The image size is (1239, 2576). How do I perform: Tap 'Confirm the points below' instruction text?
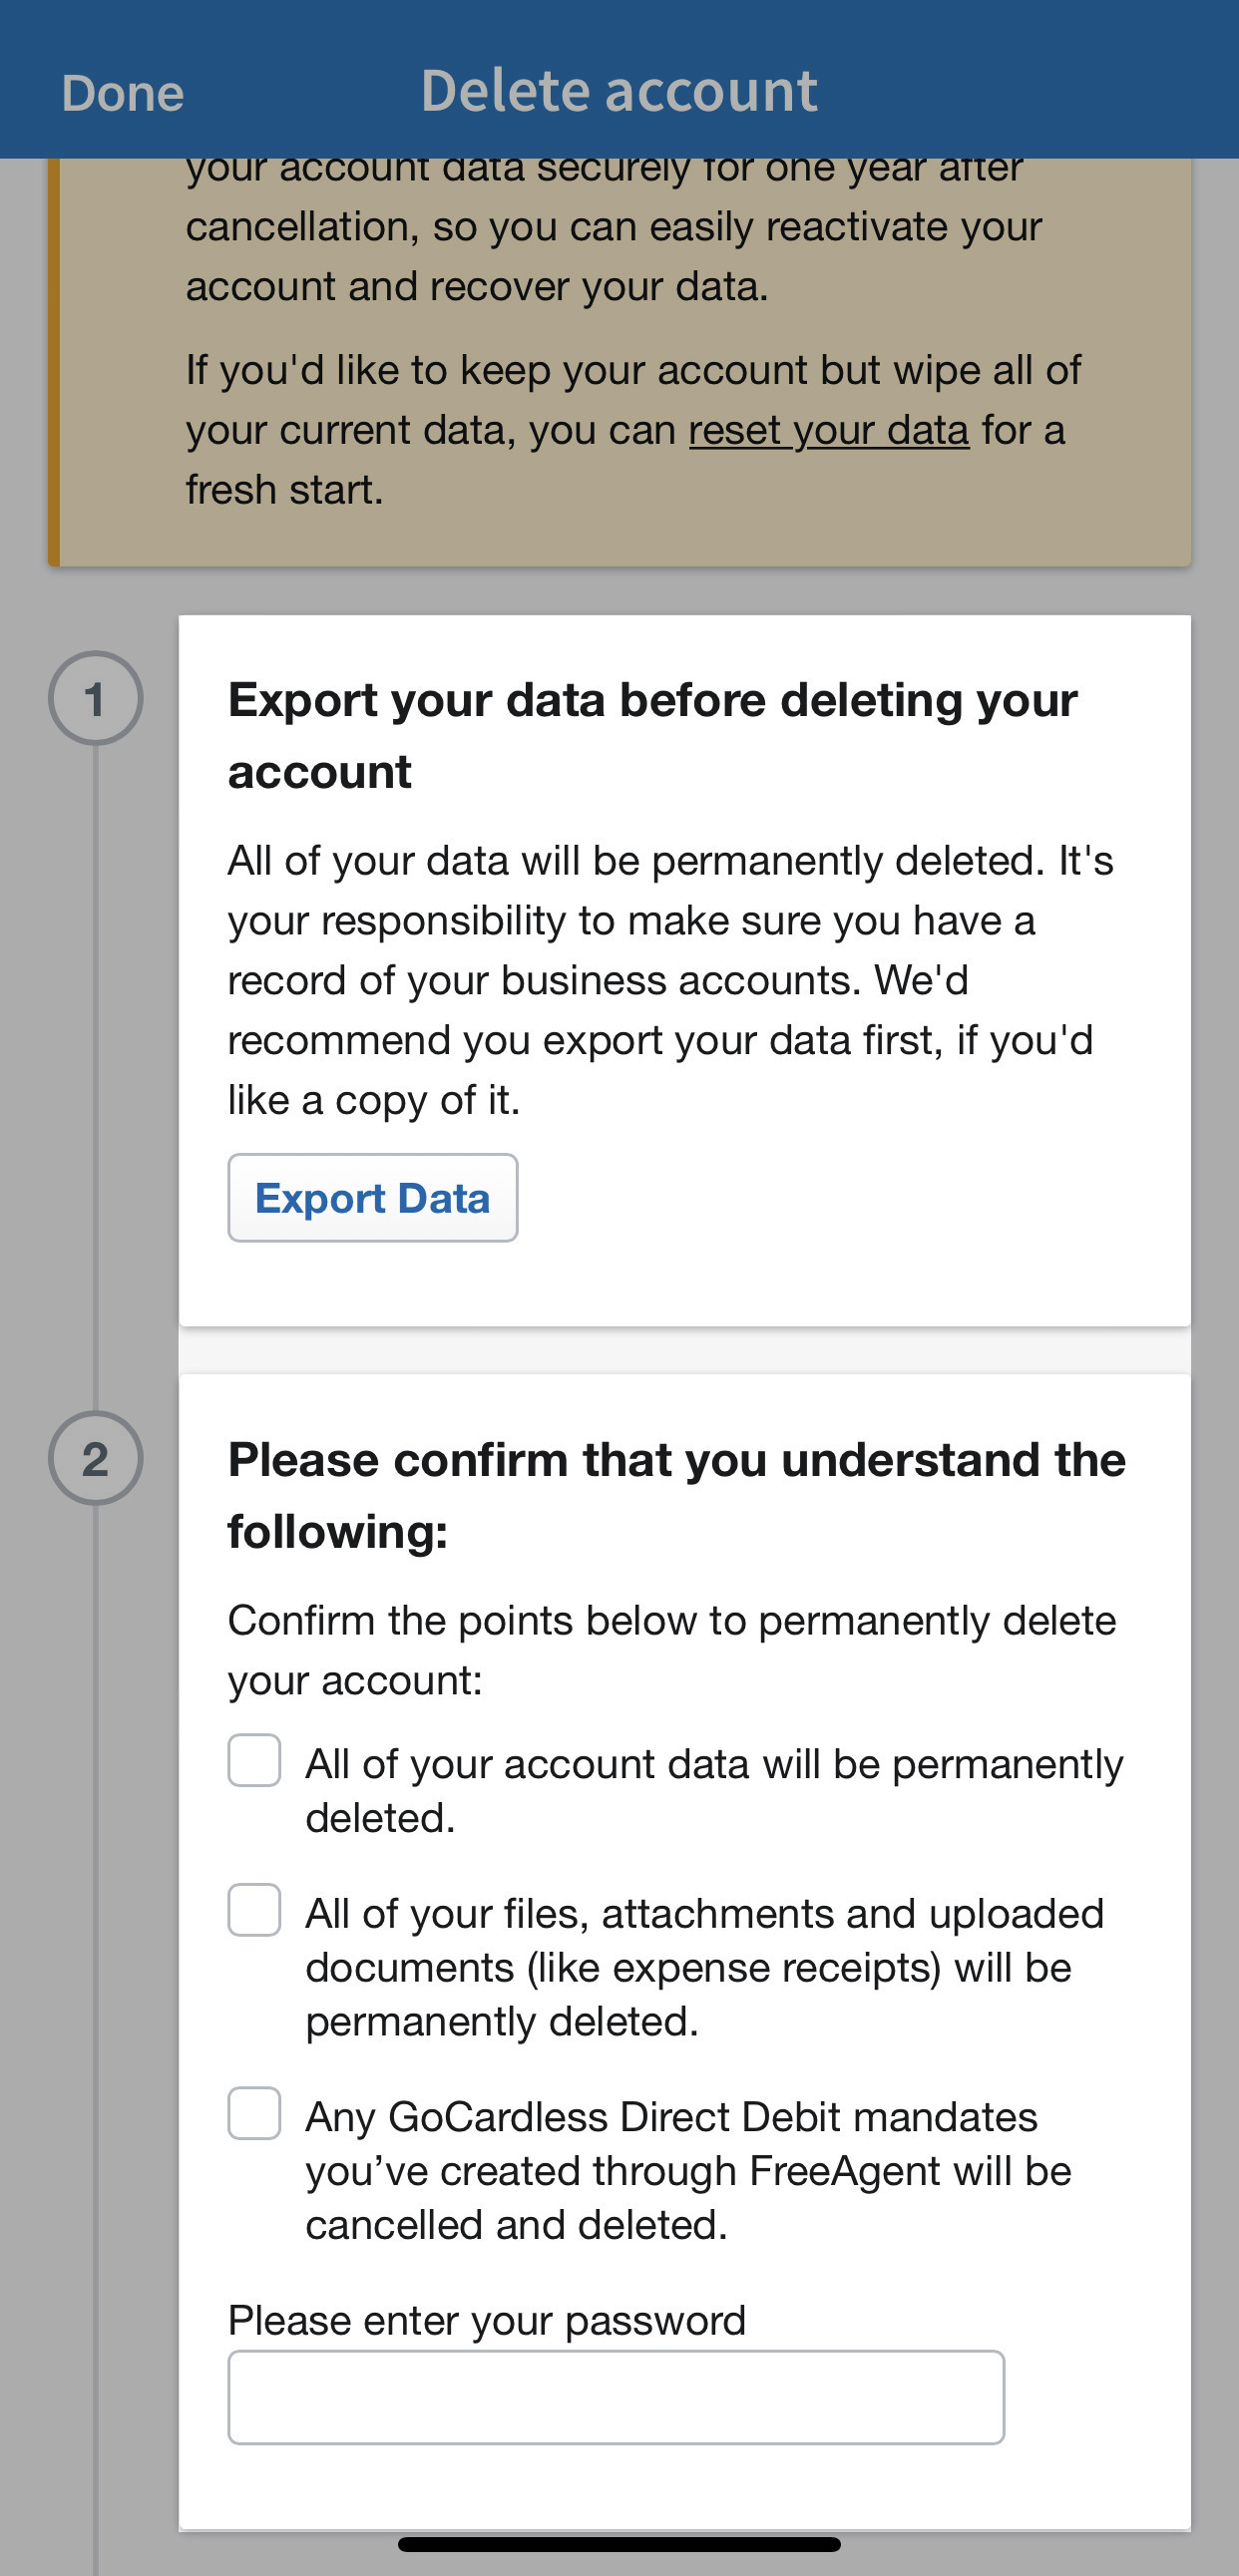point(672,1650)
